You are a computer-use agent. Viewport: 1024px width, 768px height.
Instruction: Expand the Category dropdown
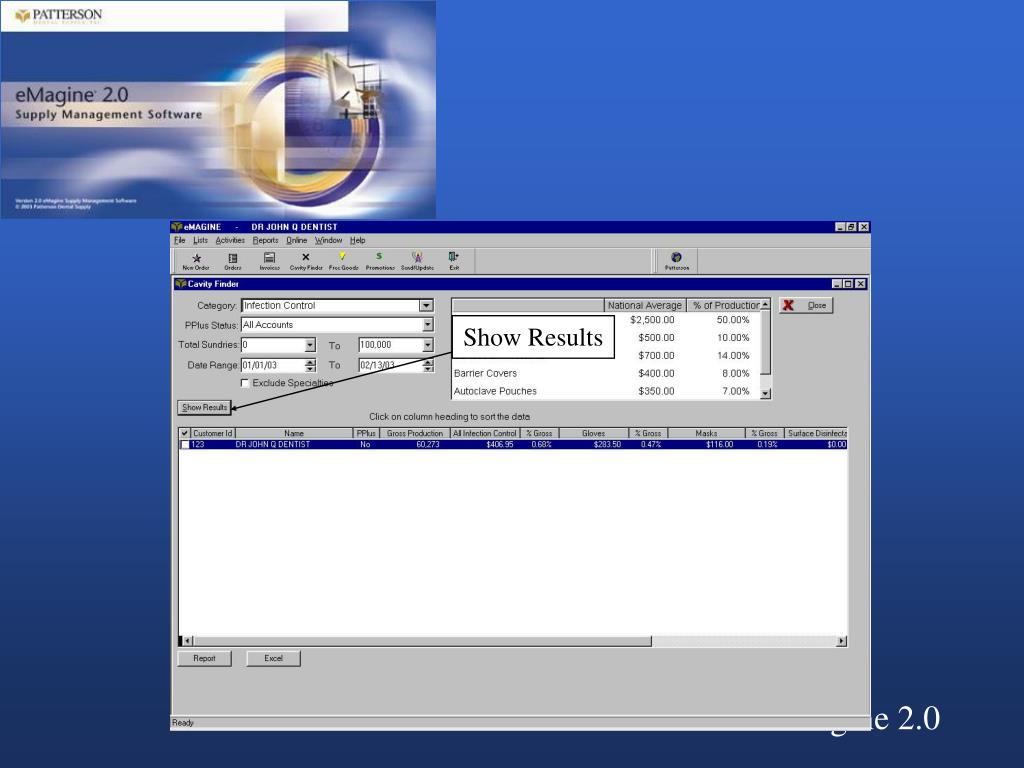click(426, 306)
